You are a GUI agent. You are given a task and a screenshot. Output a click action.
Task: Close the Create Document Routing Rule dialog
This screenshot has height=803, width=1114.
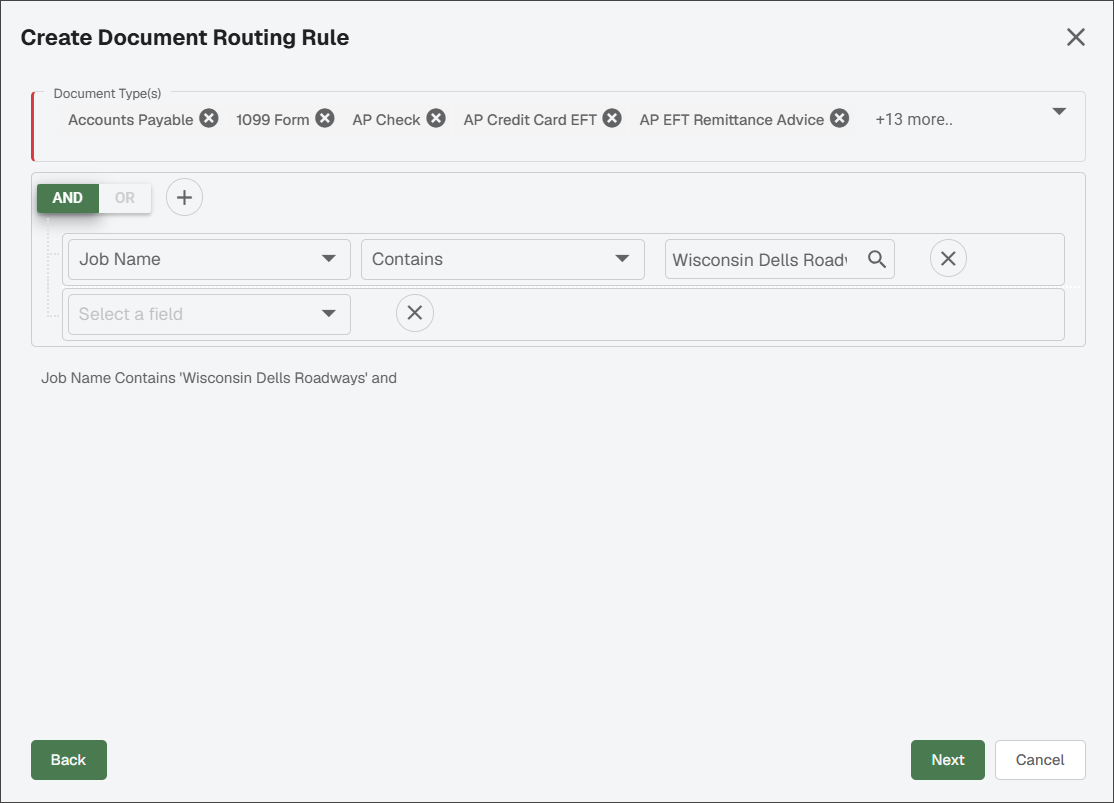[1076, 37]
